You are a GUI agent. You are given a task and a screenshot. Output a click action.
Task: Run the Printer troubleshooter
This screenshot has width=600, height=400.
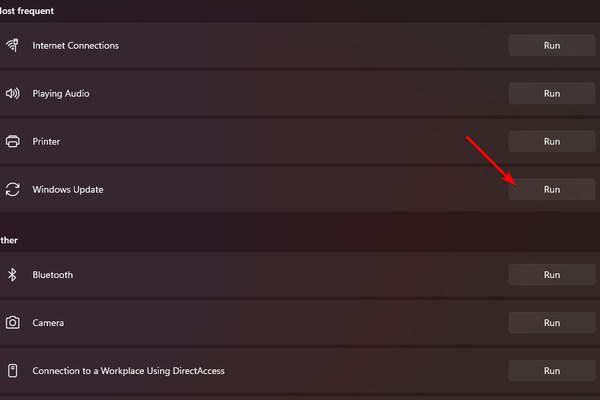pos(551,142)
